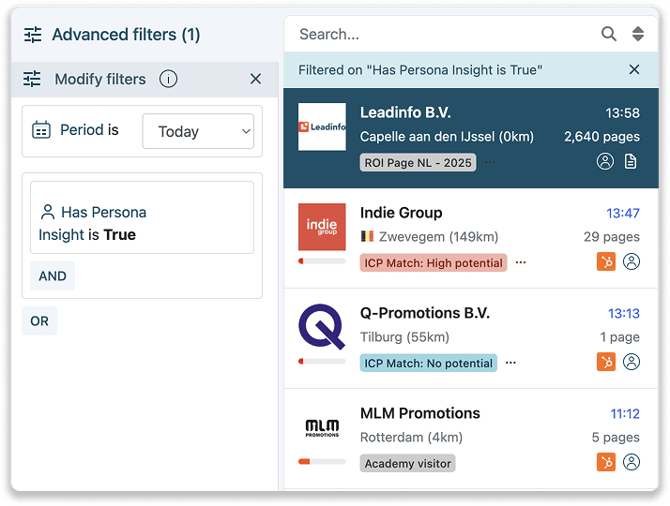Click the HubSpot icon on Indie Group

tap(605, 262)
